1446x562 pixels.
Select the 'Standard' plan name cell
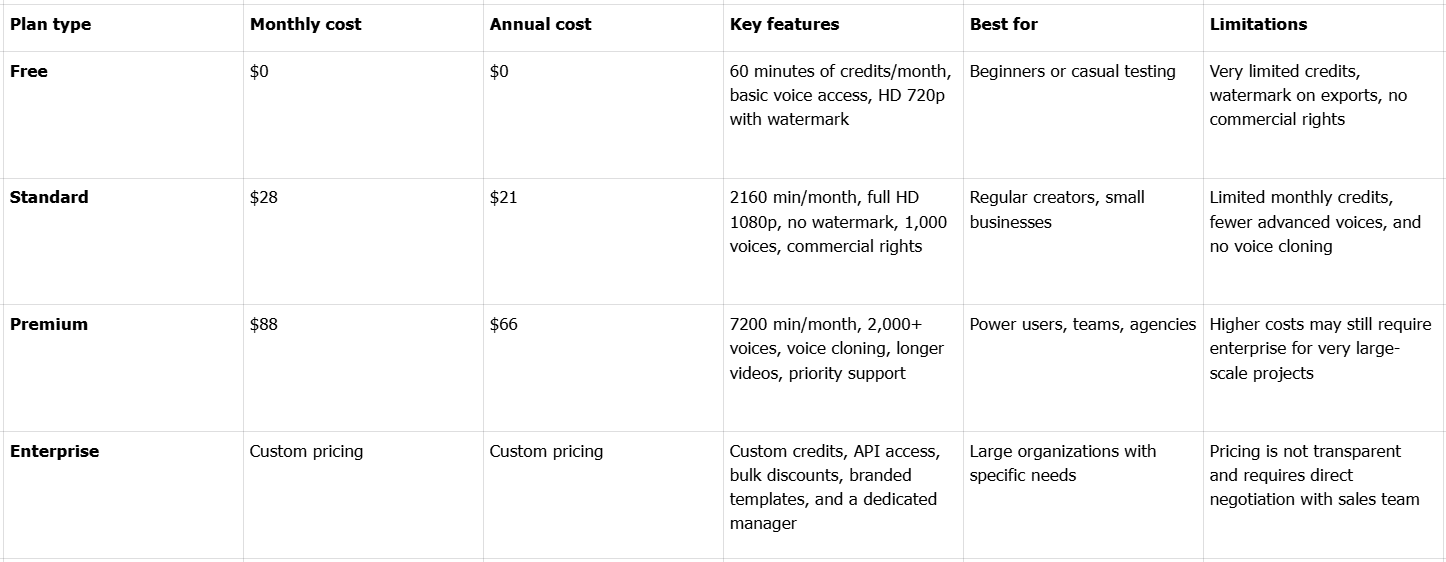(49, 197)
